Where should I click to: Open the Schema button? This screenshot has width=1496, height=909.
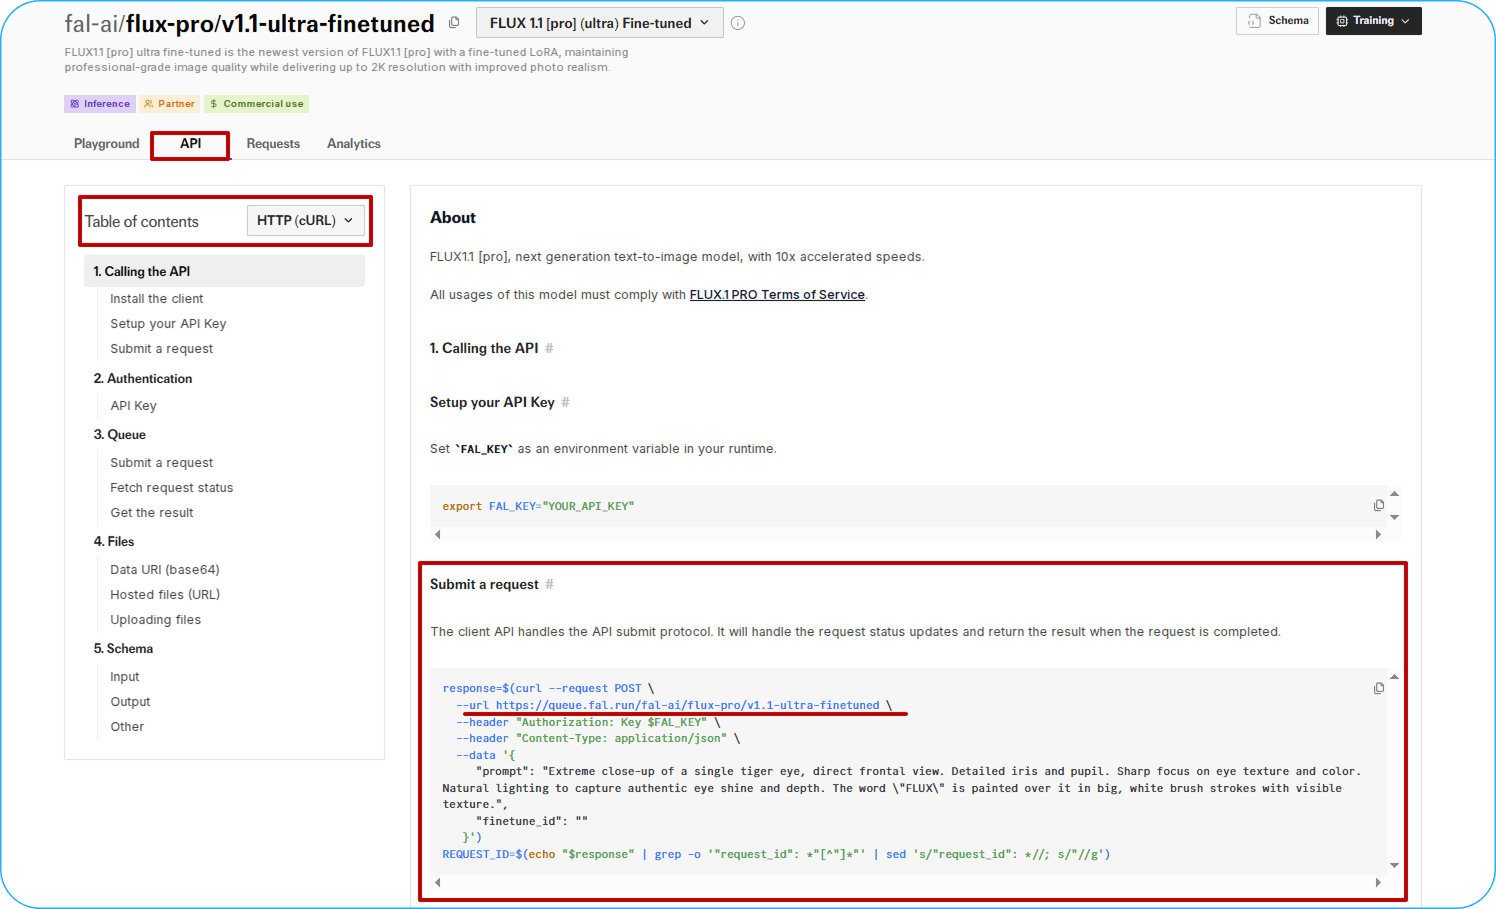pyautogui.click(x=1278, y=21)
